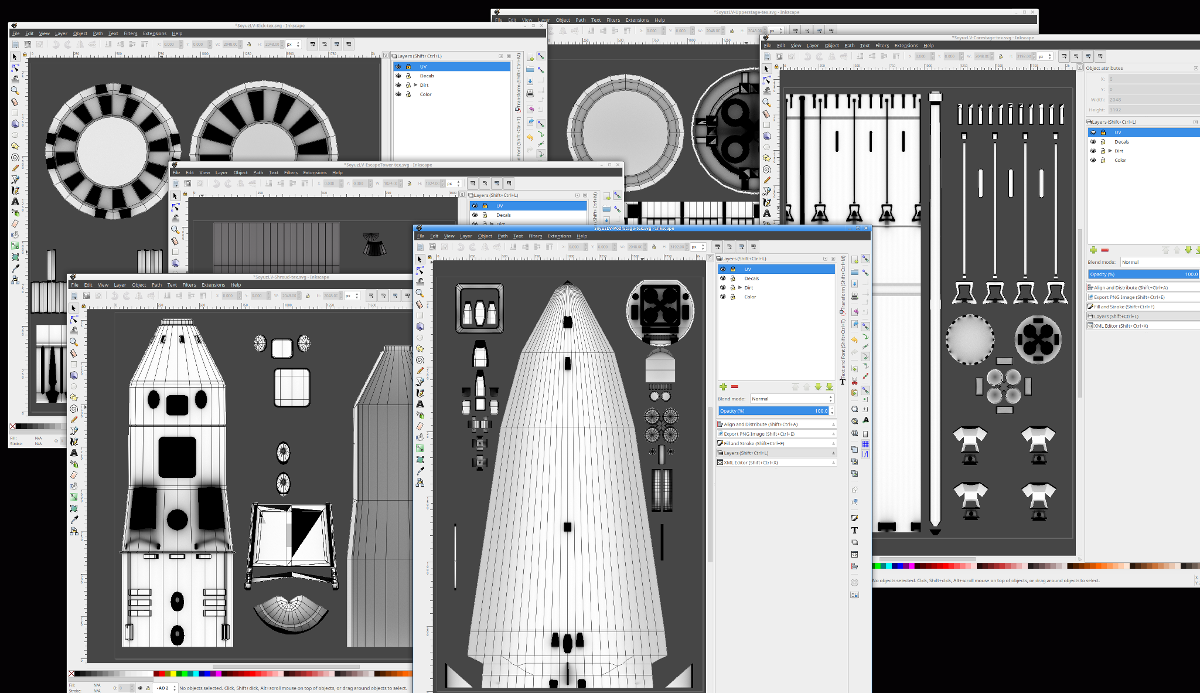Click the Opacity slider in the right window
Viewport: 1200px width, 693px height.
pos(1143,274)
